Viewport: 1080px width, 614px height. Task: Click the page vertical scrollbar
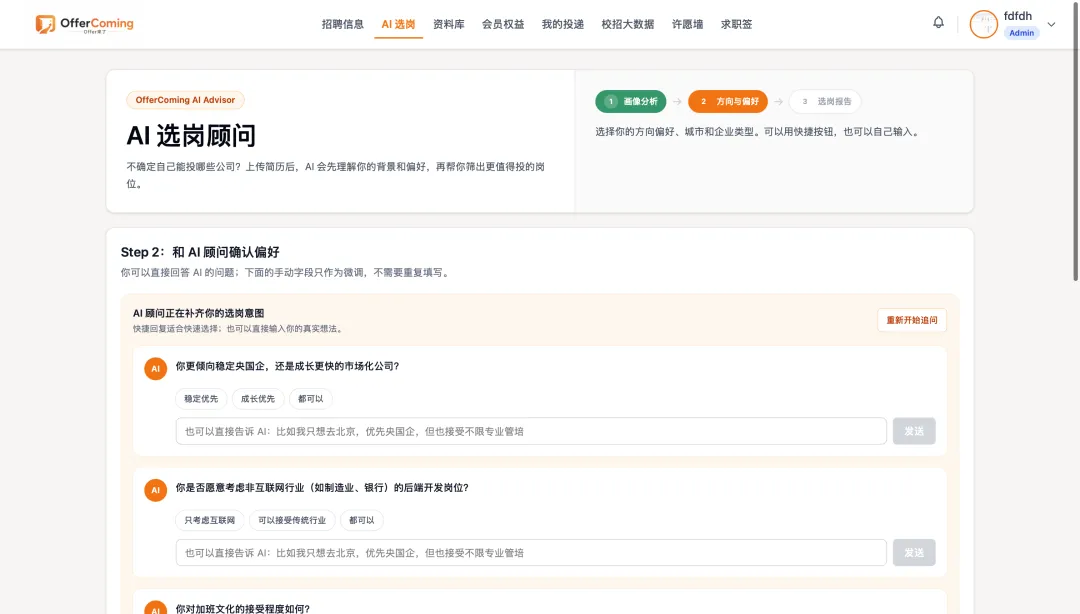1075,141
